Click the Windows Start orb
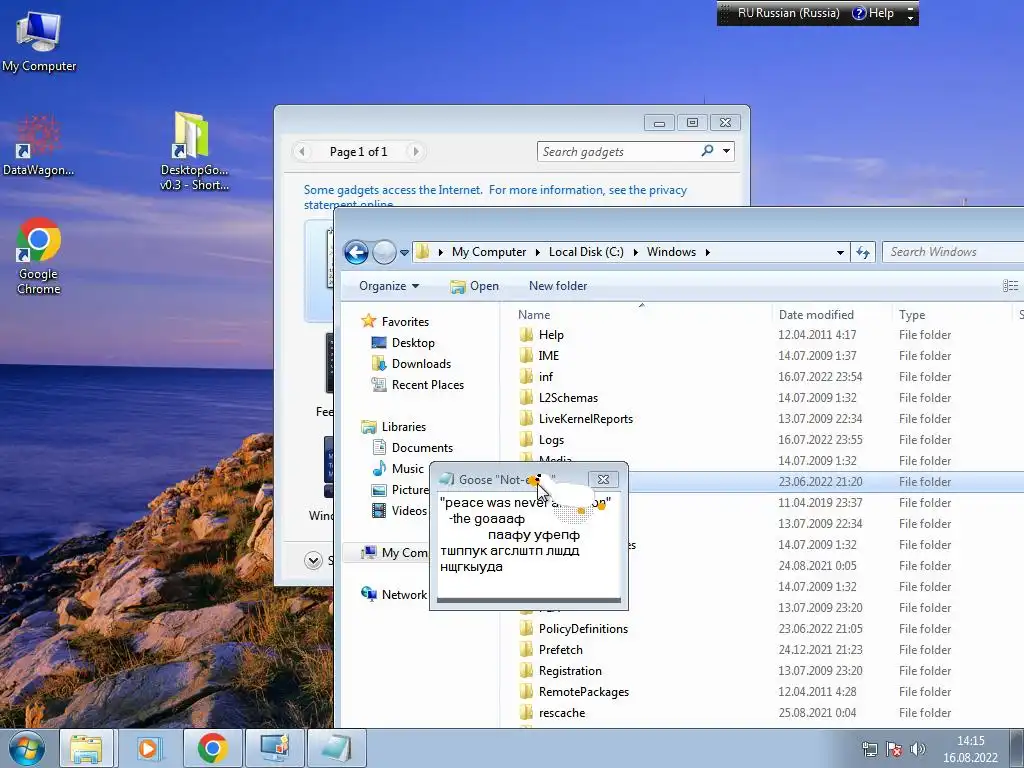Screen dimensions: 1024x768 coord(27,748)
